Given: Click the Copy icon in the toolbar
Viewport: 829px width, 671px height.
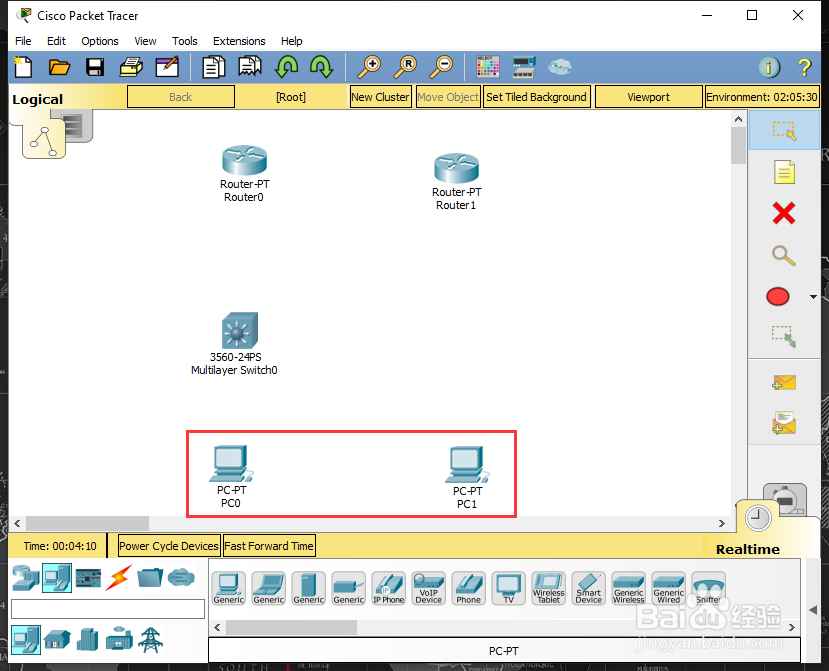Looking at the screenshot, I should pyautogui.click(x=214, y=67).
